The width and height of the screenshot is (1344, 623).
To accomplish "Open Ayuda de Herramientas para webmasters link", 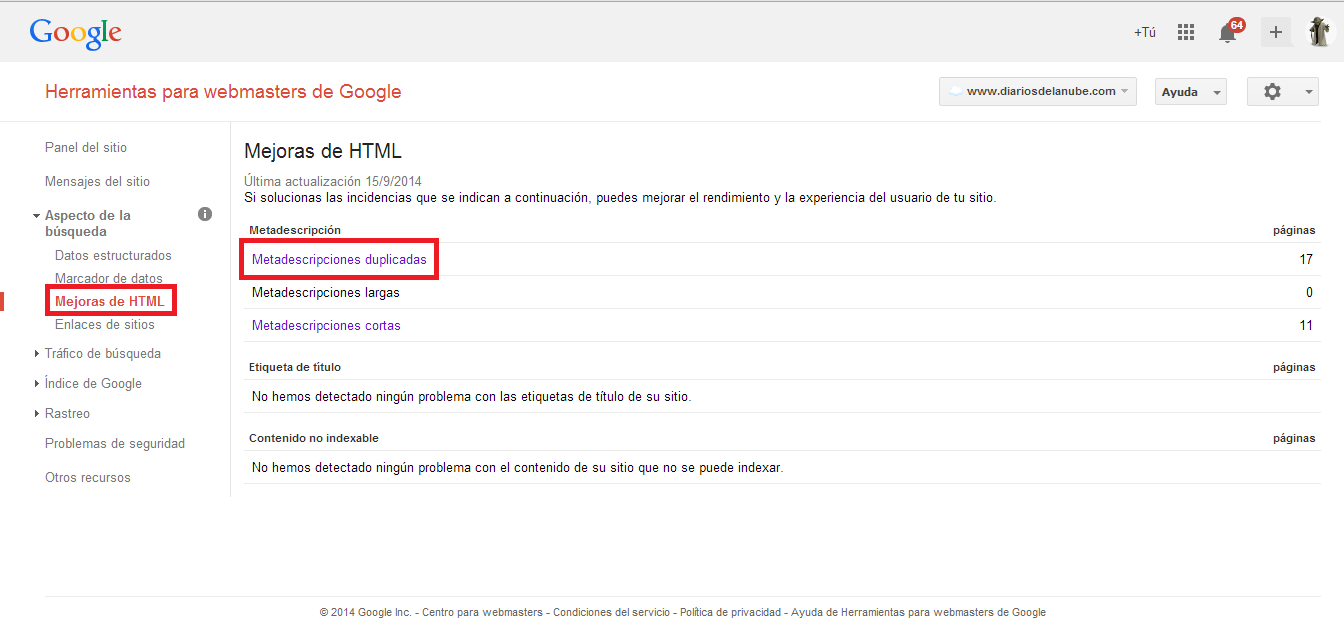I will [918, 612].
